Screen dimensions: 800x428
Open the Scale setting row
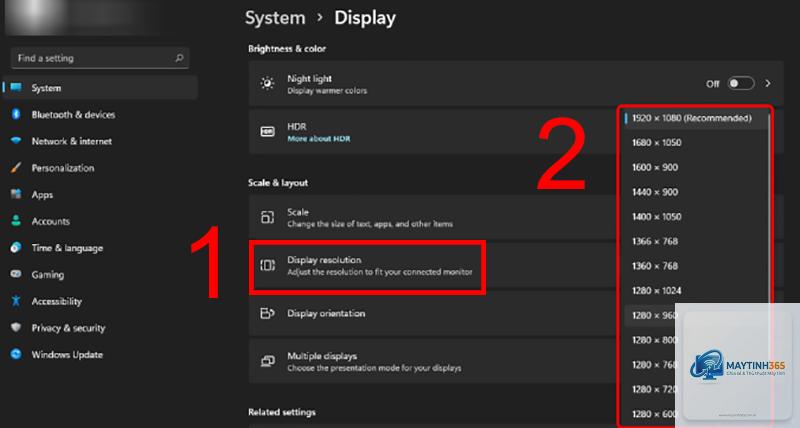click(x=433, y=218)
